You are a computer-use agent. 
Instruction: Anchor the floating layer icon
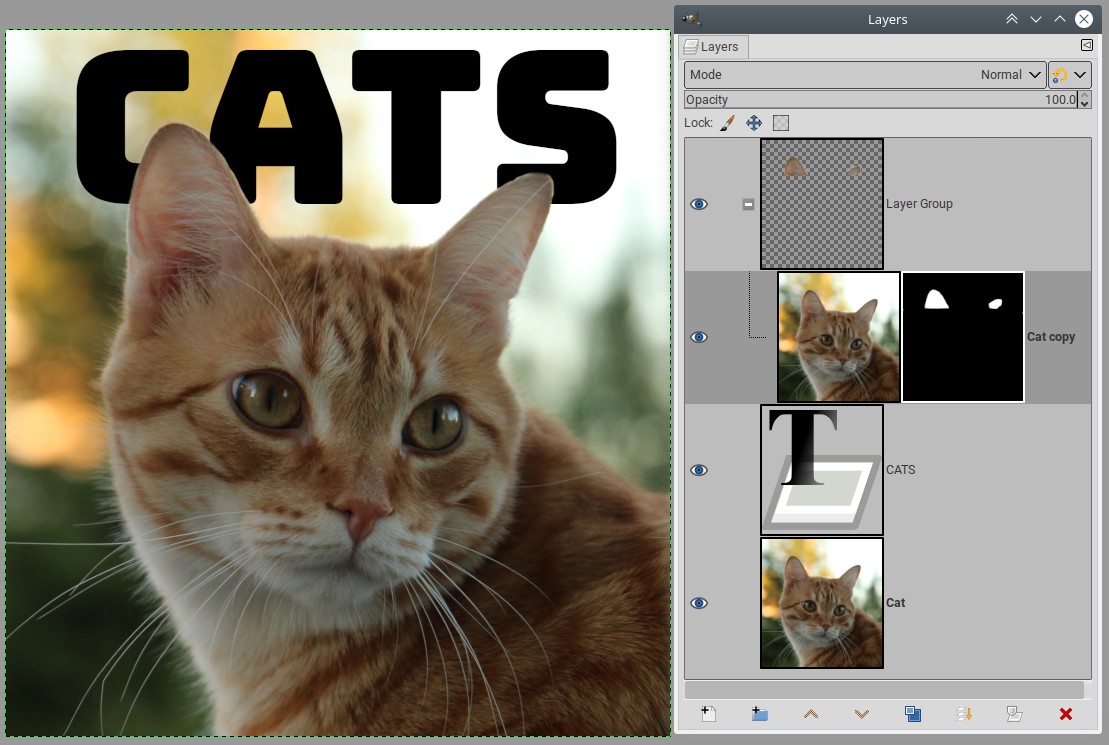[964, 713]
